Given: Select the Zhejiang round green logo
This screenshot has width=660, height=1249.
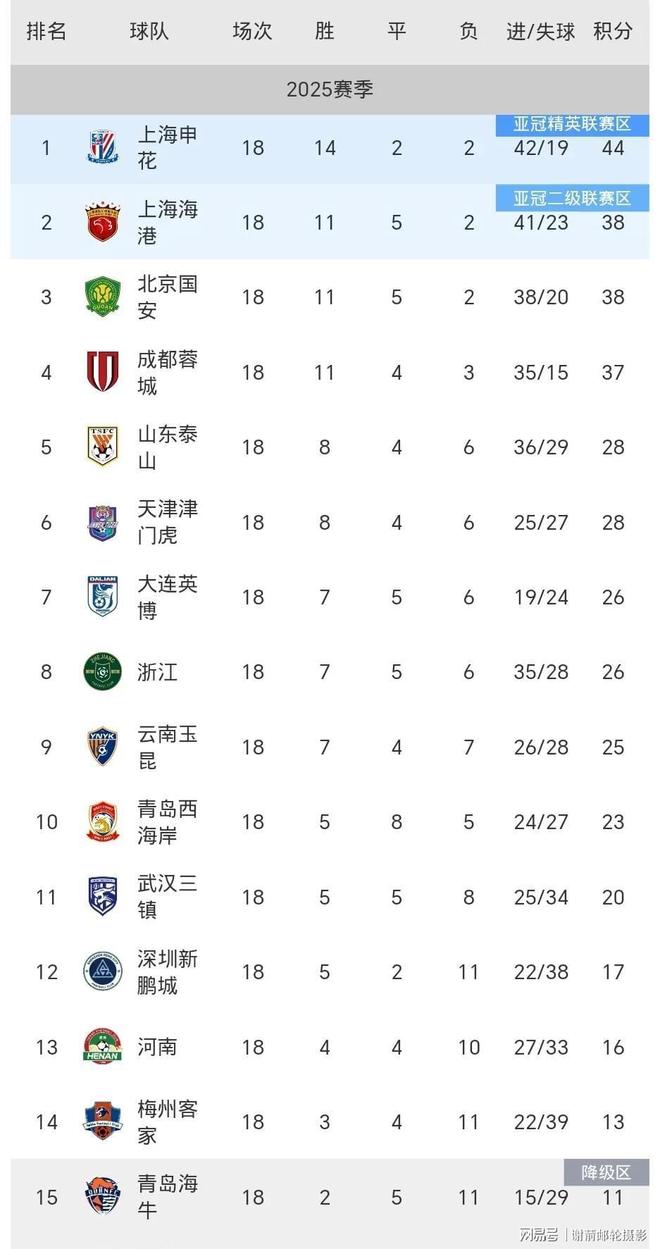Looking at the screenshot, I should point(102,672).
